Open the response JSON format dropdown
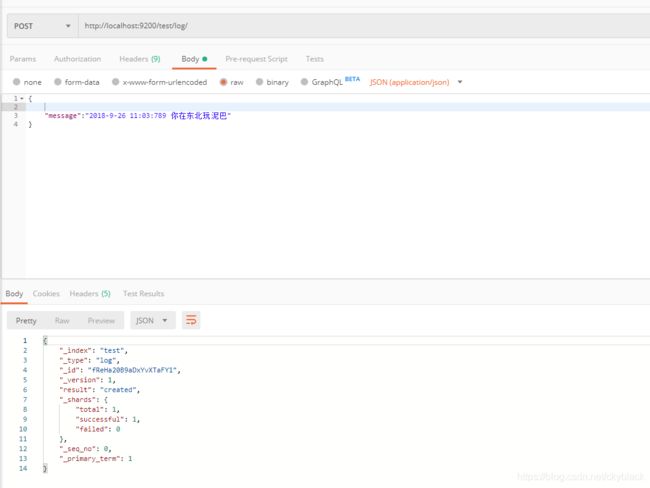Viewport: 650px width, 488px height. click(x=153, y=320)
